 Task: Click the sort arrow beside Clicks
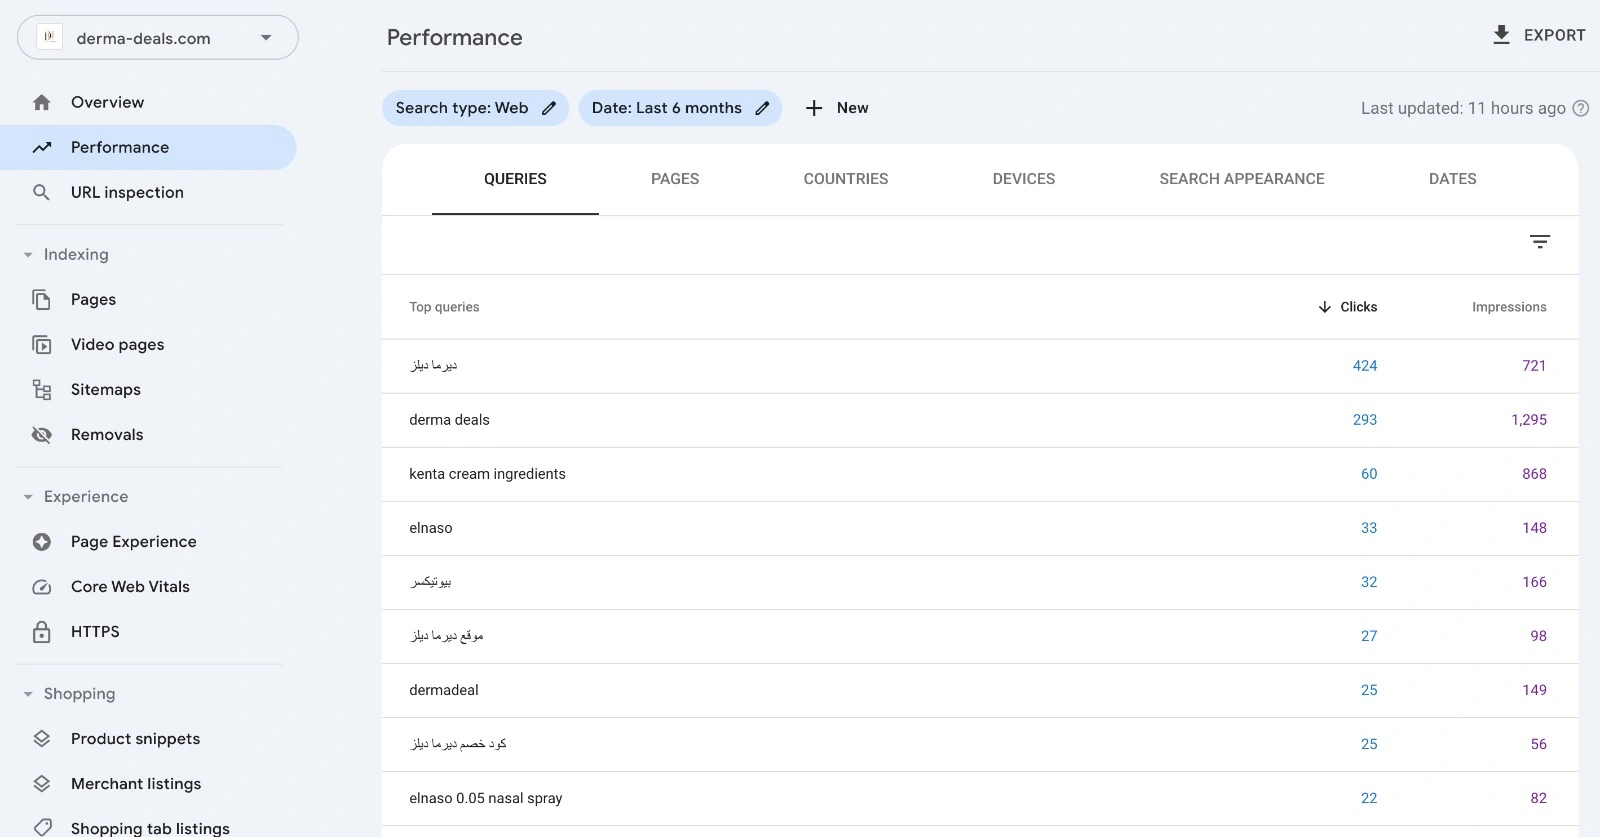pyautogui.click(x=1324, y=307)
